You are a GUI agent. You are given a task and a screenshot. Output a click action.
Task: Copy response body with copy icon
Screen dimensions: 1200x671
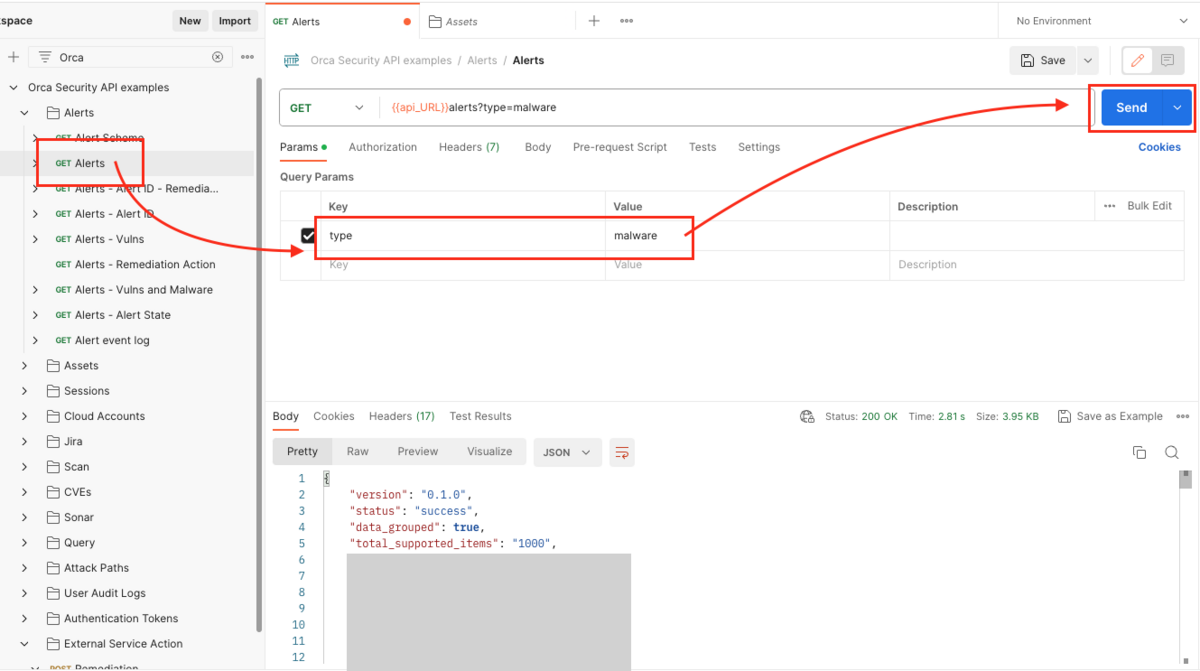point(1139,452)
